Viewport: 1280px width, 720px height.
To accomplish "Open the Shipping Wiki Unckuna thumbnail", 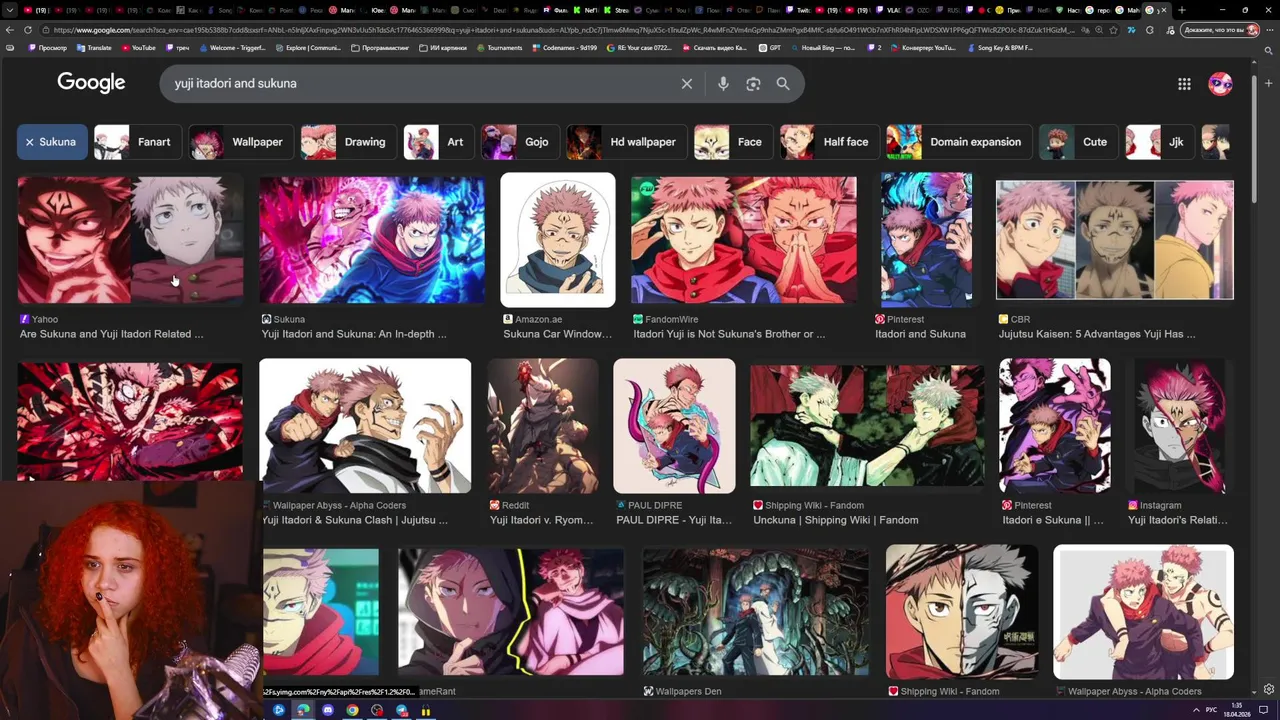I will click(x=867, y=426).
